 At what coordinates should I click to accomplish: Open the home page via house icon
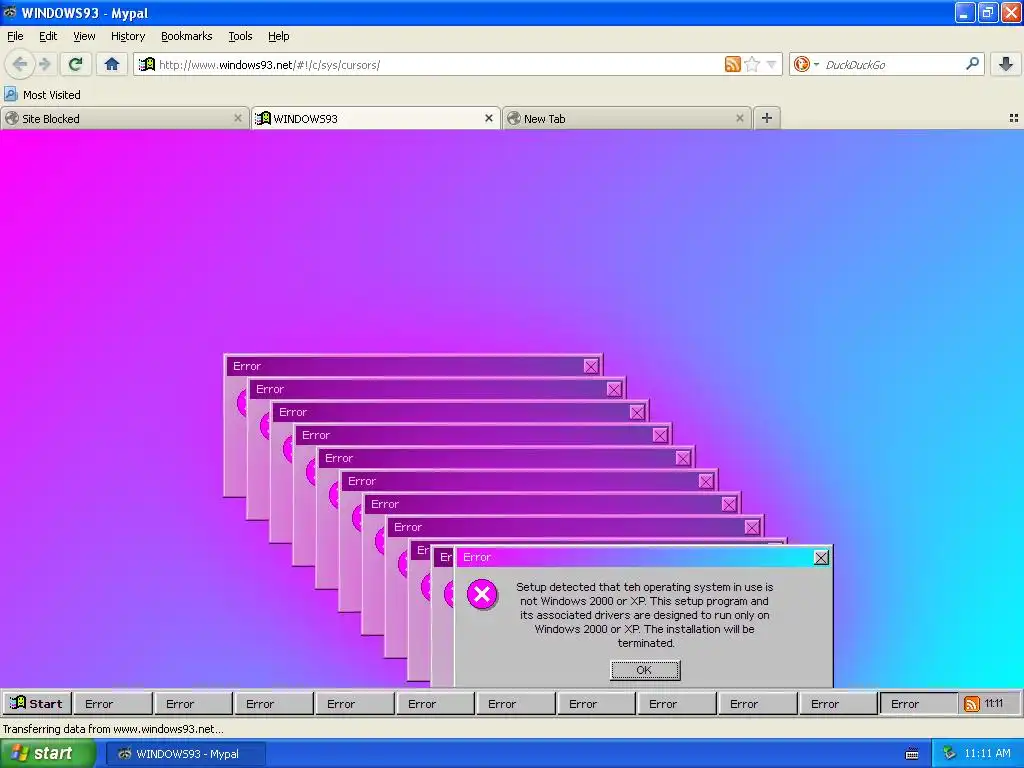tap(112, 64)
